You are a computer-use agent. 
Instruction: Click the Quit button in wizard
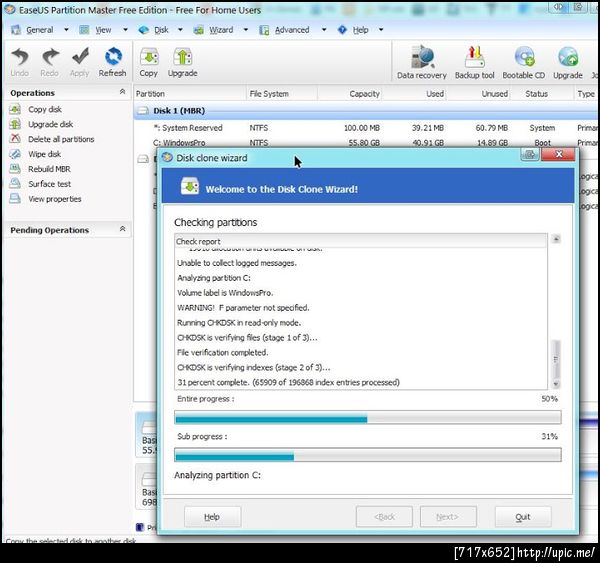pos(523,517)
